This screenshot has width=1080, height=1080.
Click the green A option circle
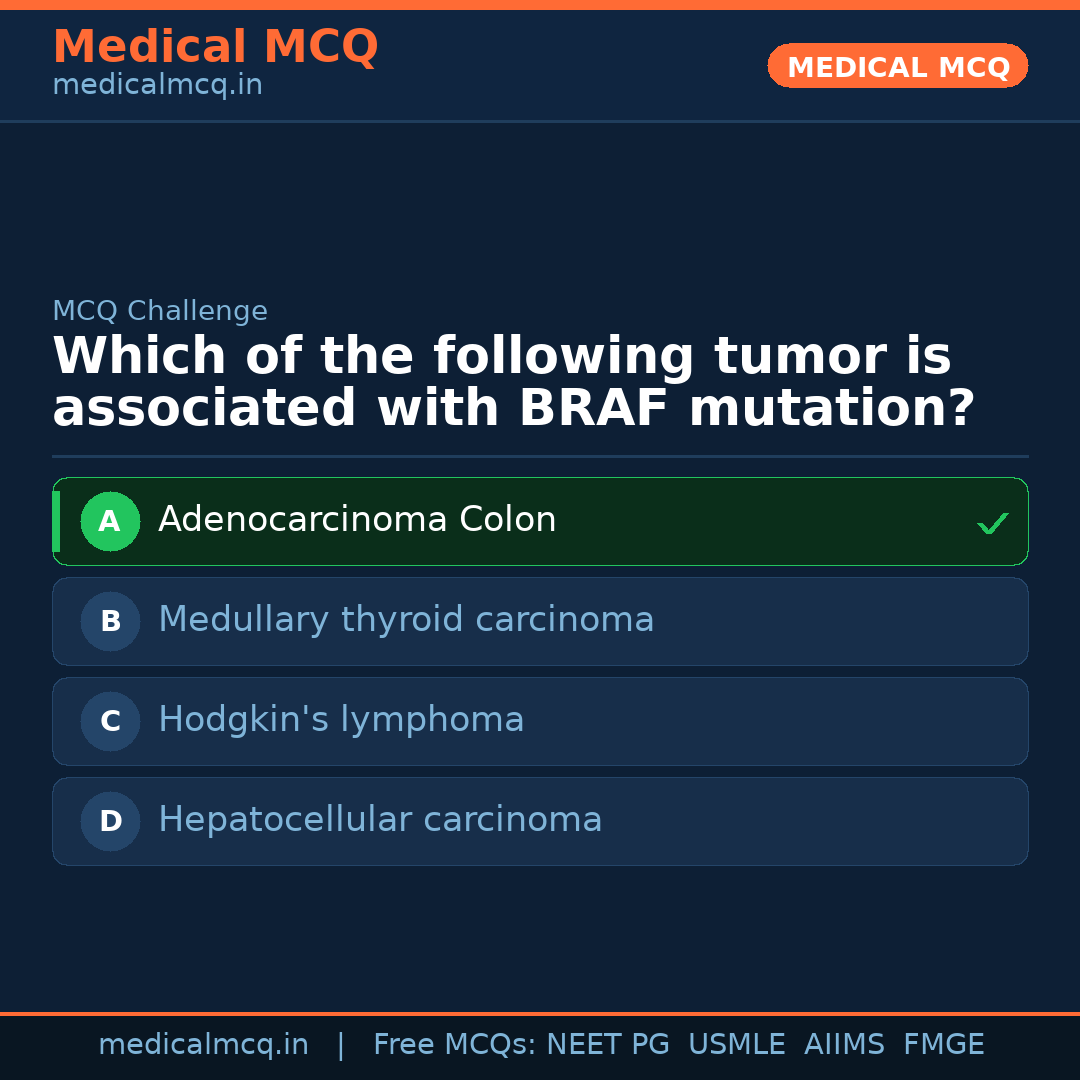tap(110, 521)
